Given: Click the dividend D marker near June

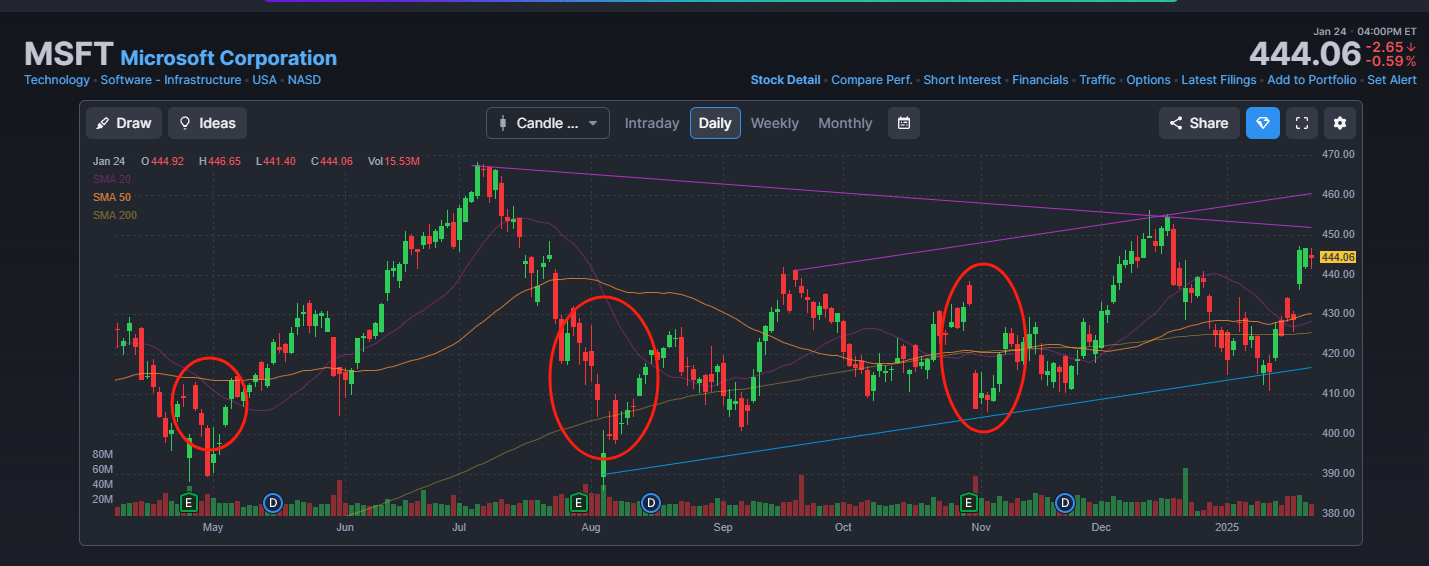Looking at the screenshot, I should tap(273, 501).
